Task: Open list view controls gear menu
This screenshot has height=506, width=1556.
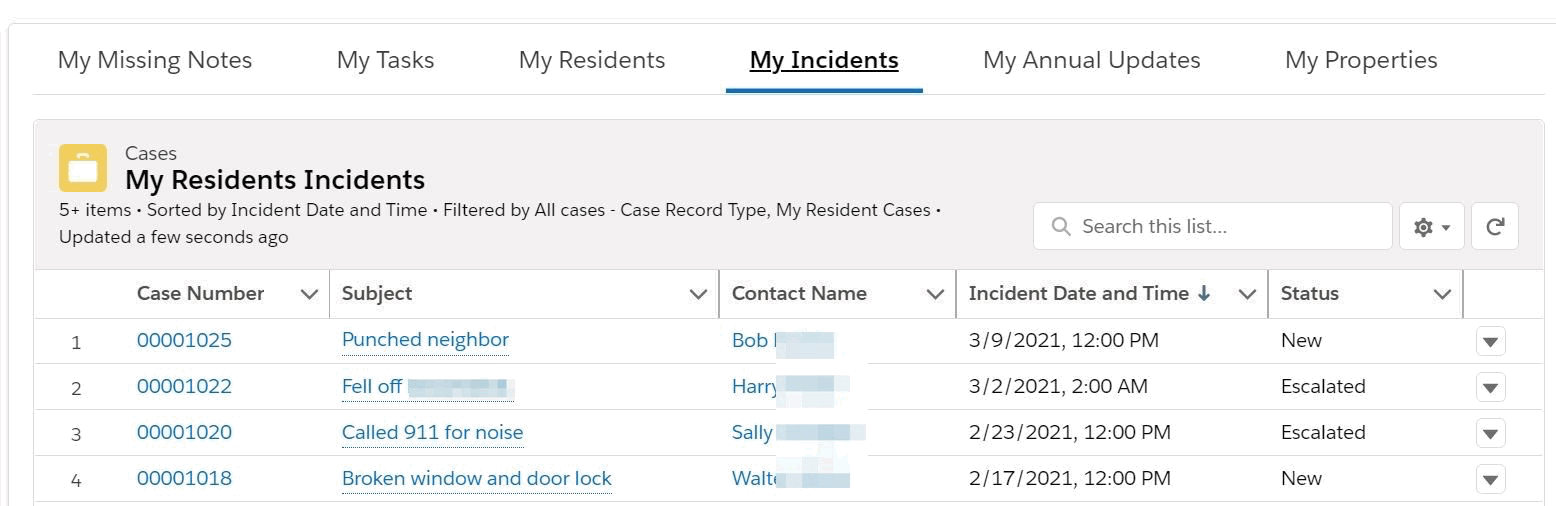Action: tap(1431, 227)
